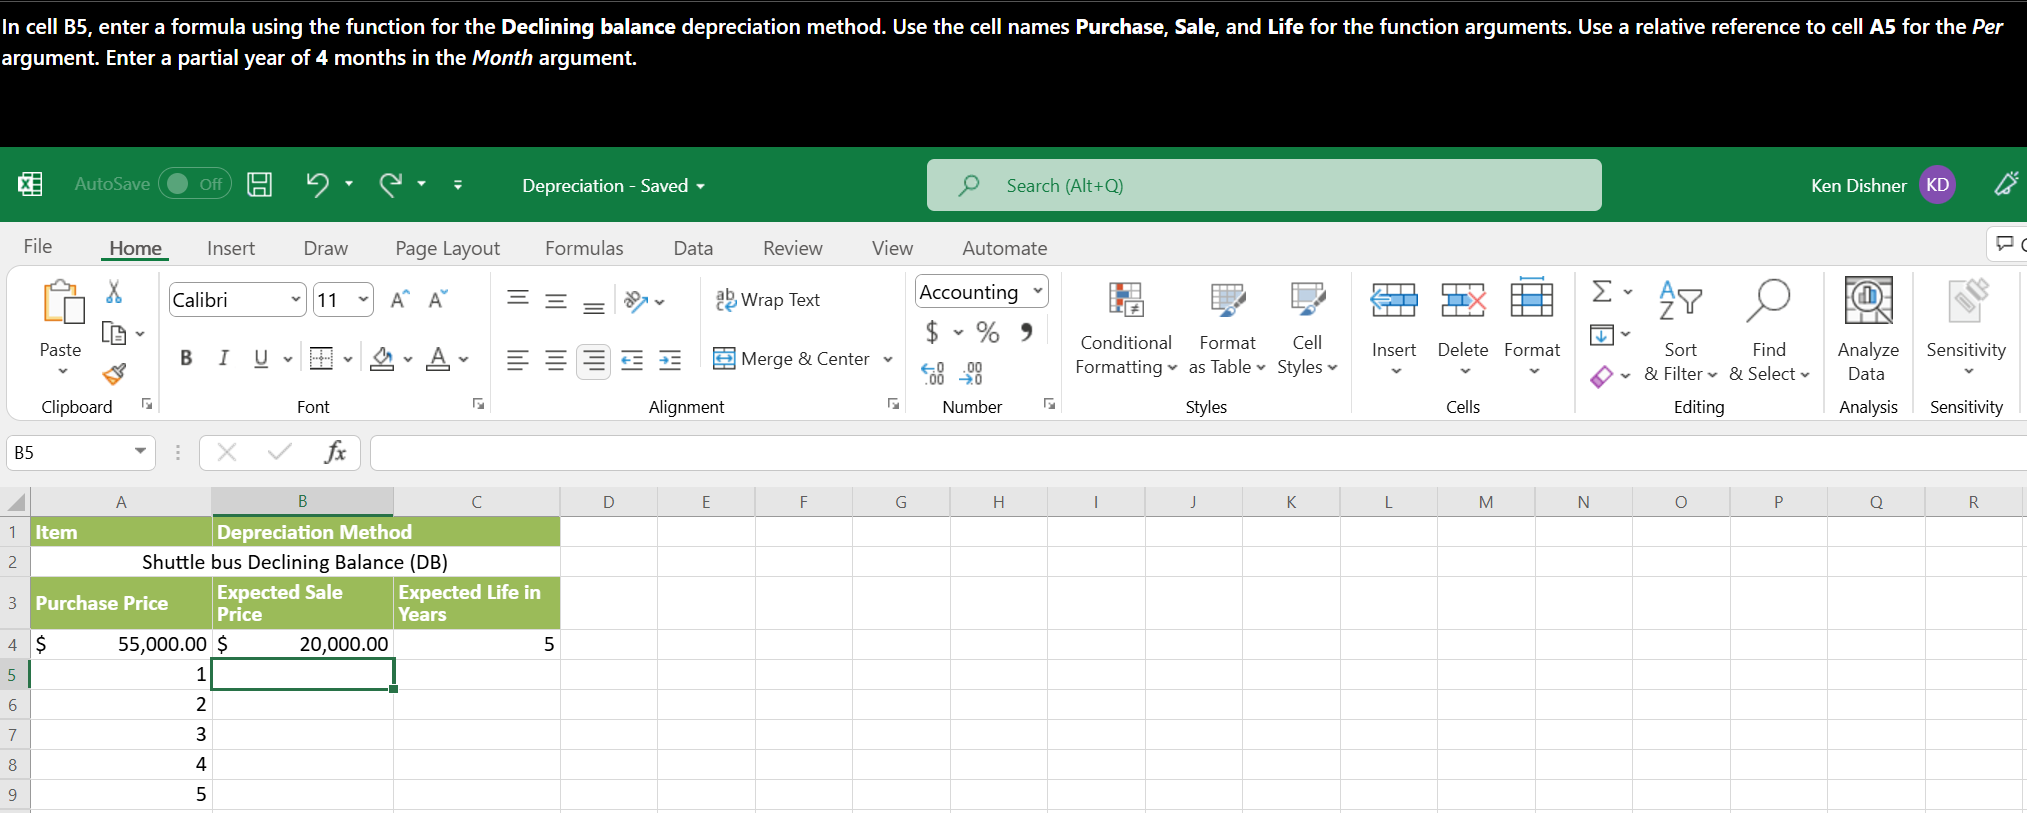This screenshot has height=813, width=2027.
Task: Click the Undo arrow icon
Action: point(317,184)
